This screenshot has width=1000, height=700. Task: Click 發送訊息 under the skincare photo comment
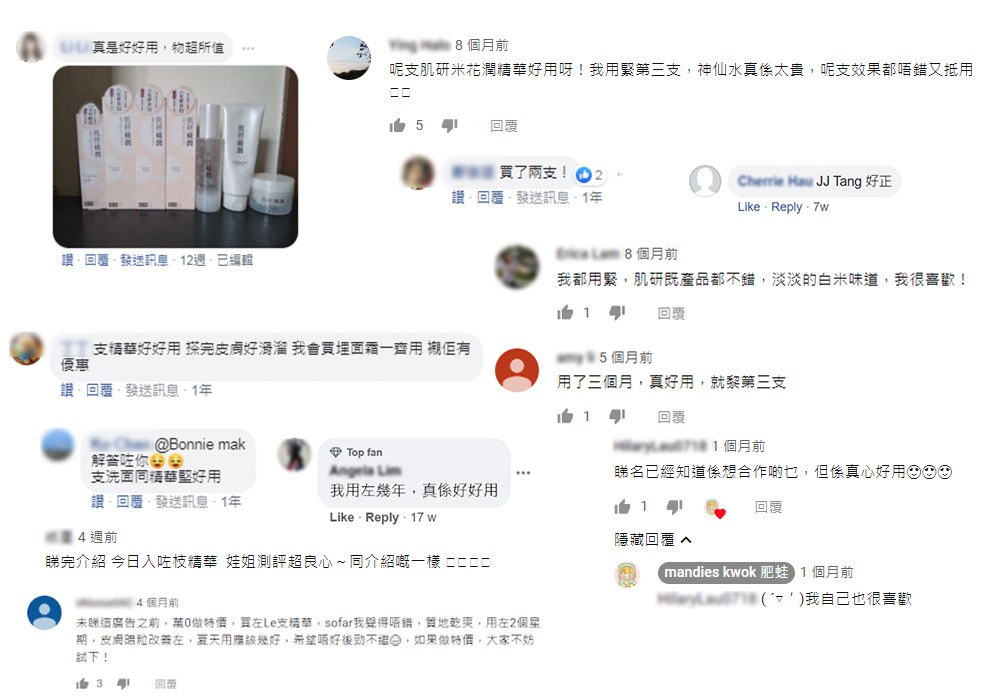click(x=144, y=260)
